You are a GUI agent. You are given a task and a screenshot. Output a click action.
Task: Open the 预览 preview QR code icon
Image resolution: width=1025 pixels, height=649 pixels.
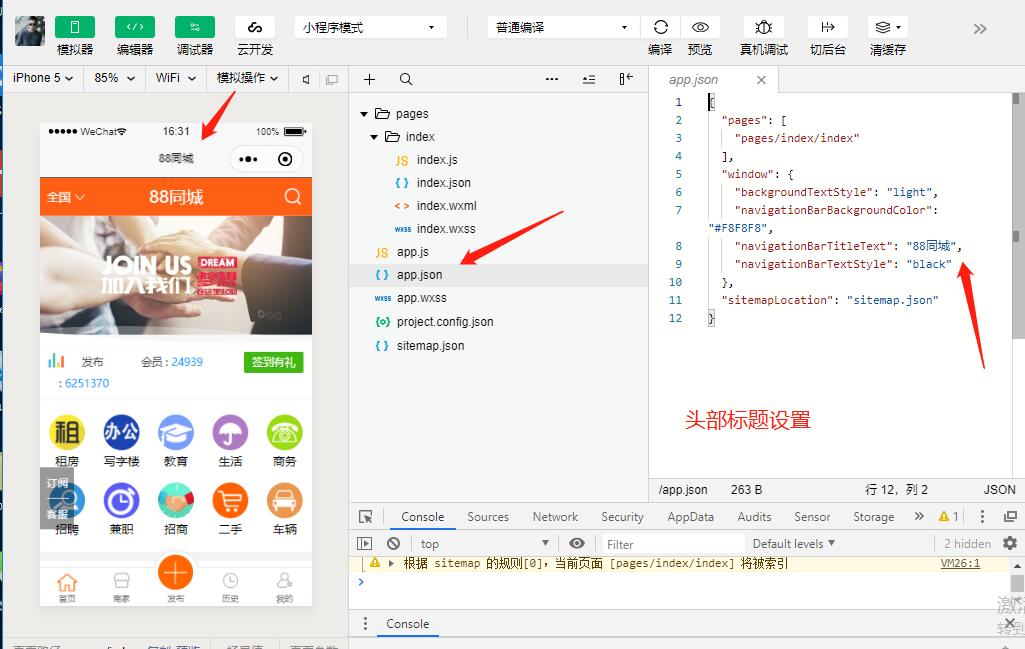click(x=700, y=27)
